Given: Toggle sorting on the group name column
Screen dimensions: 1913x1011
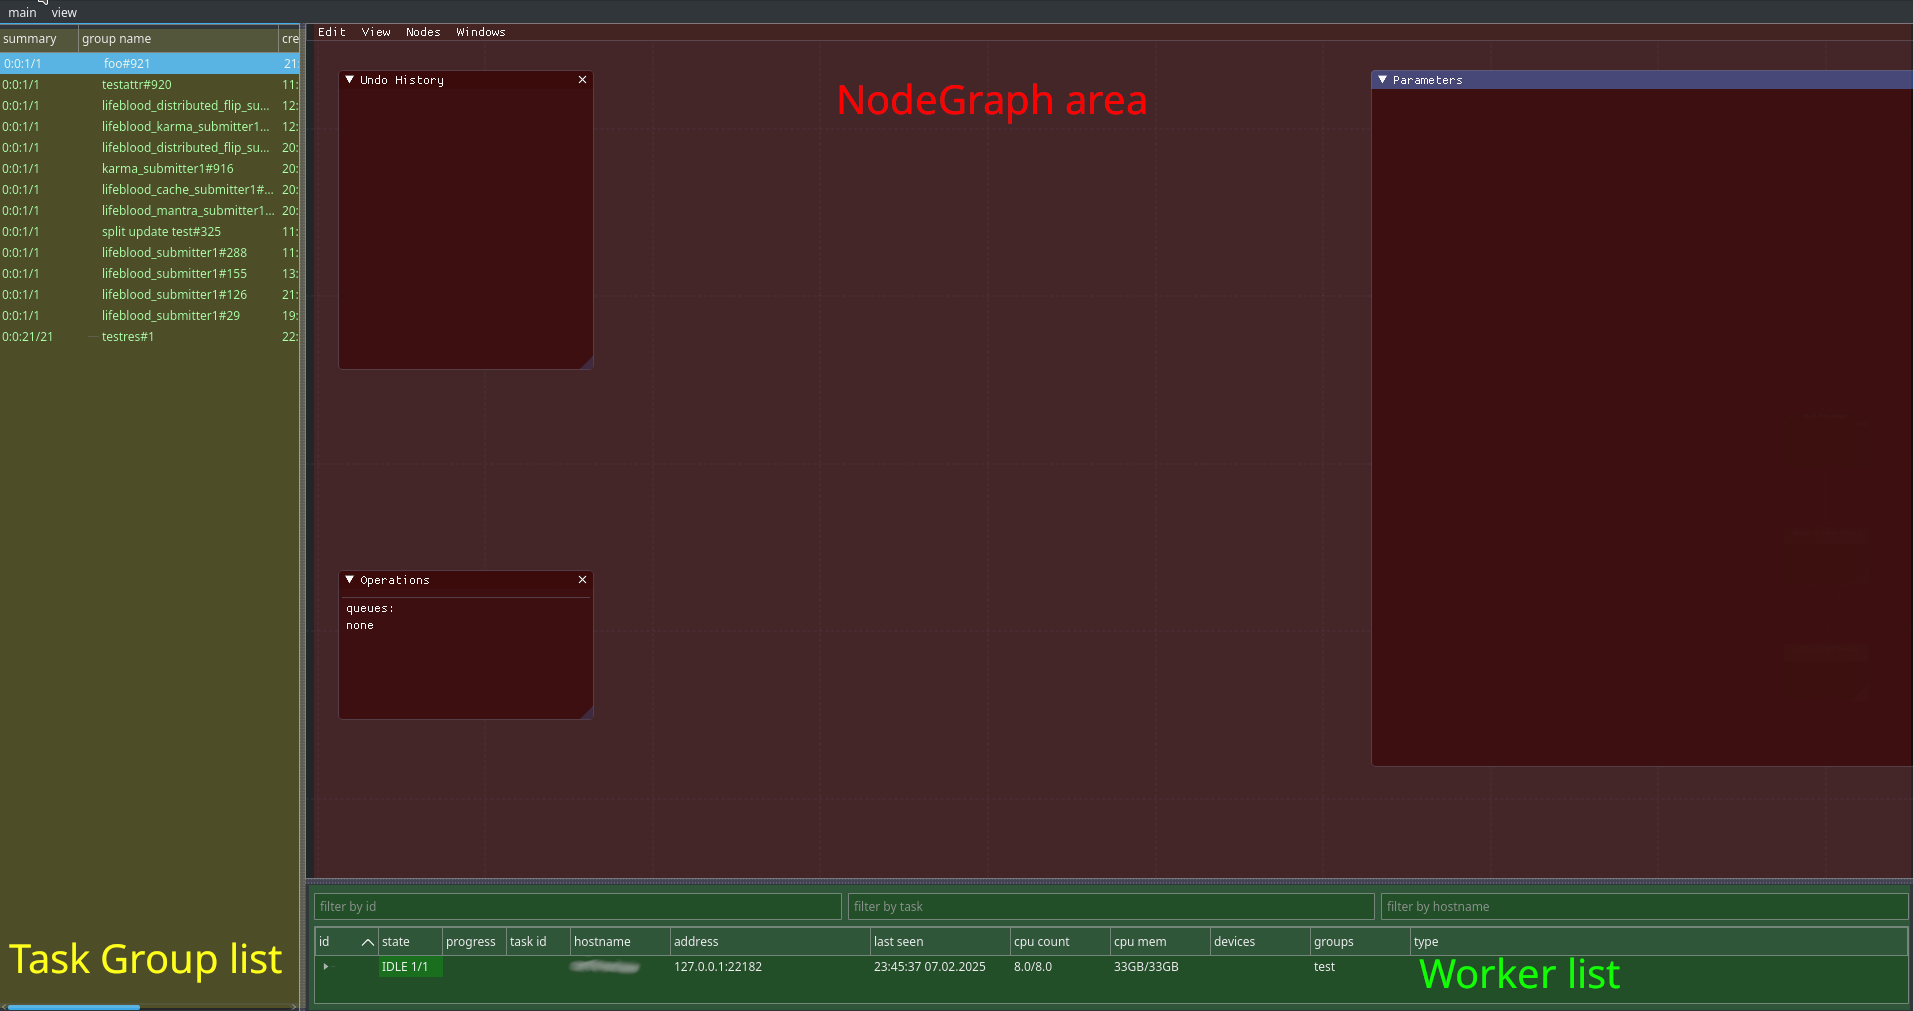Looking at the screenshot, I should [x=117, y=38].
